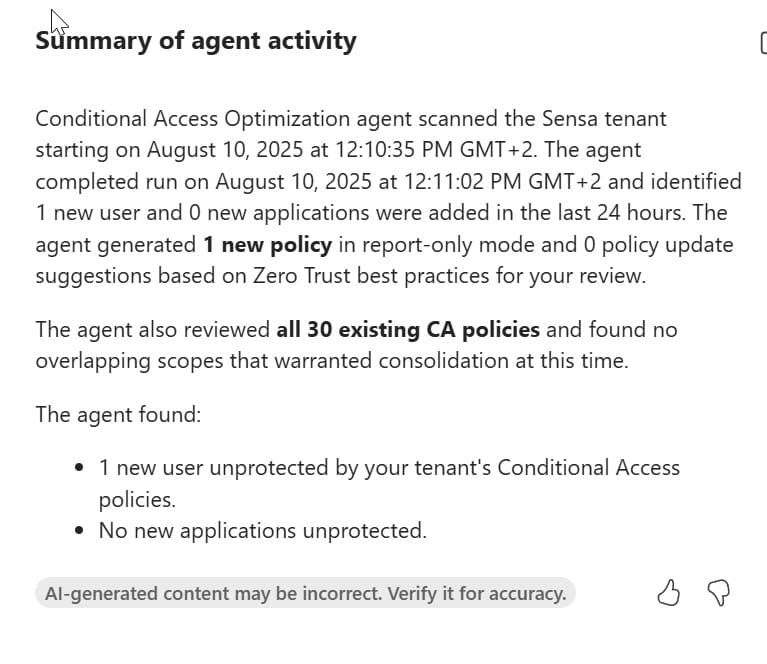This screenshot has height=664, width=767.
Task: Click the "0 policy update suggestions" phrase
Action: click(x=640, y=245)
